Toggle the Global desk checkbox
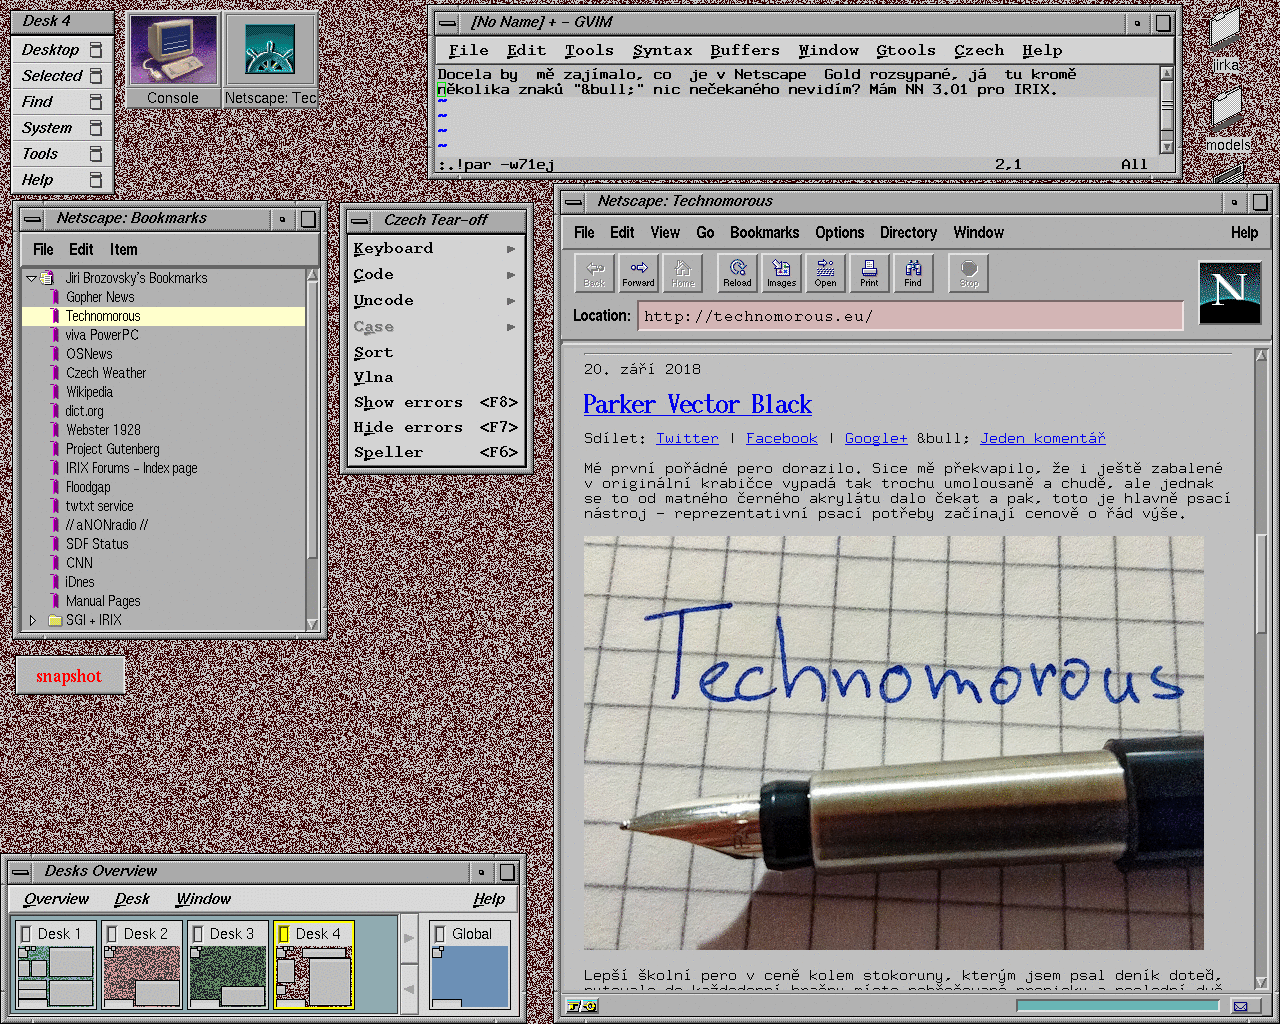Viewport: 1280px width, 1024px height. coord(439,934)
